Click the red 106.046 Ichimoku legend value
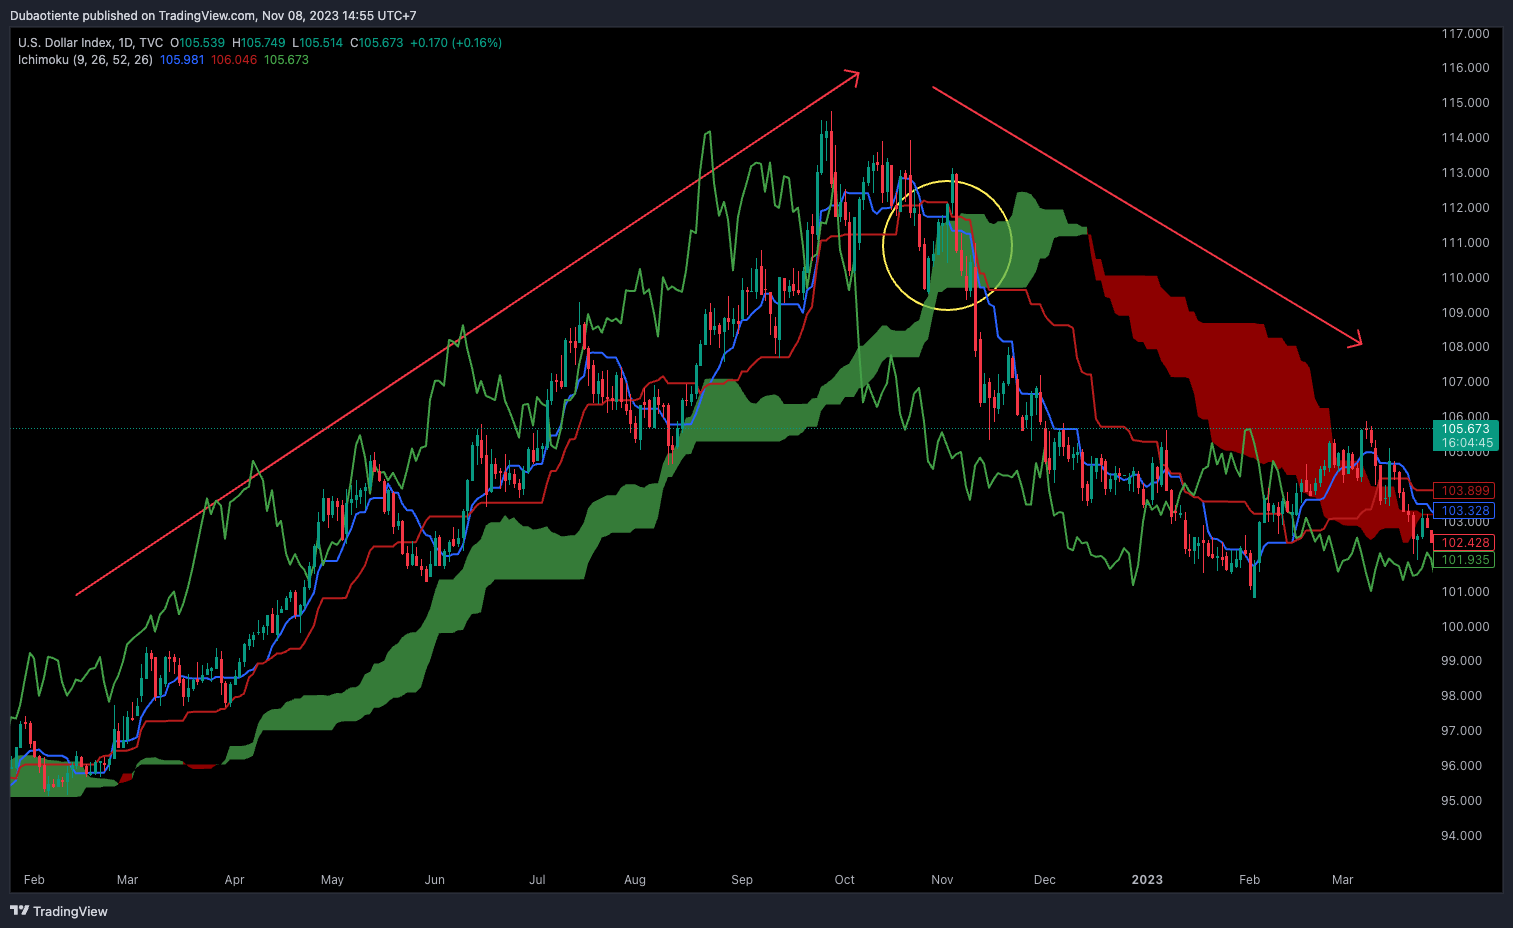This screenshot has height=928, width=1513. tap(234, 60)
